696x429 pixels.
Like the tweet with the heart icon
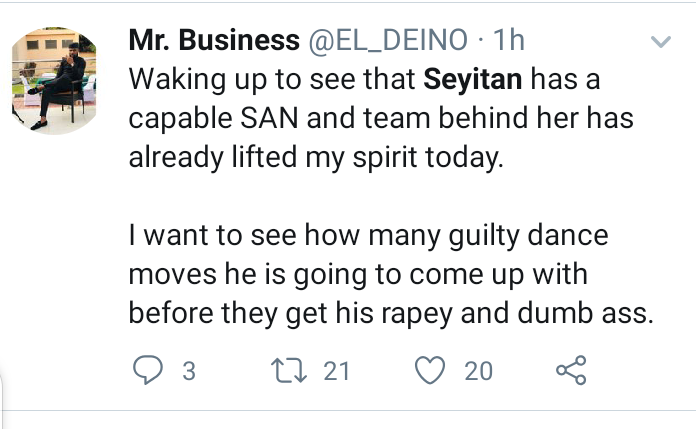429,371
